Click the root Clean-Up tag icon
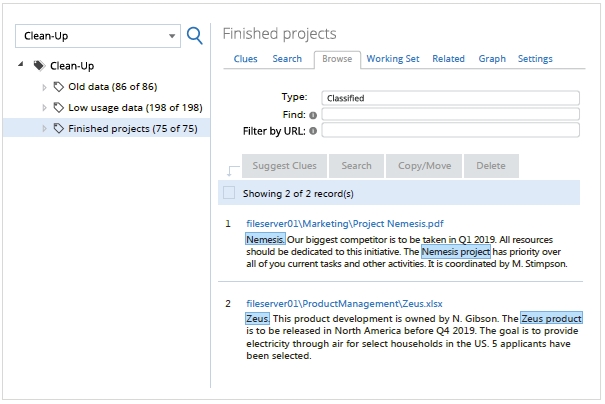 (39, 66)
